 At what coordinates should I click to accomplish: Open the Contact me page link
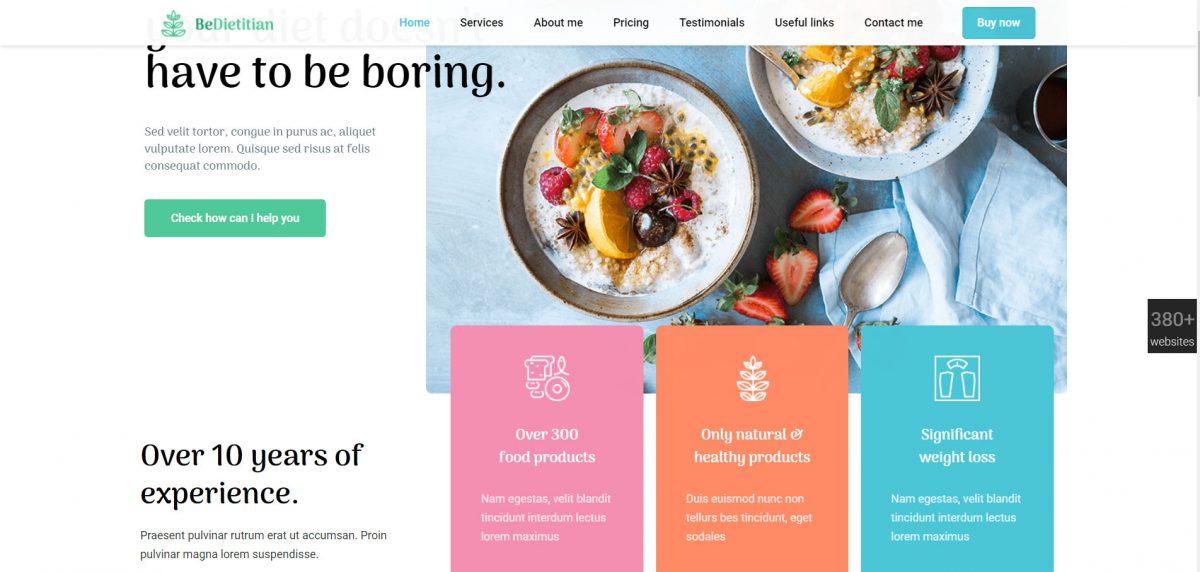pyautogui.click(x=893, y=22)
